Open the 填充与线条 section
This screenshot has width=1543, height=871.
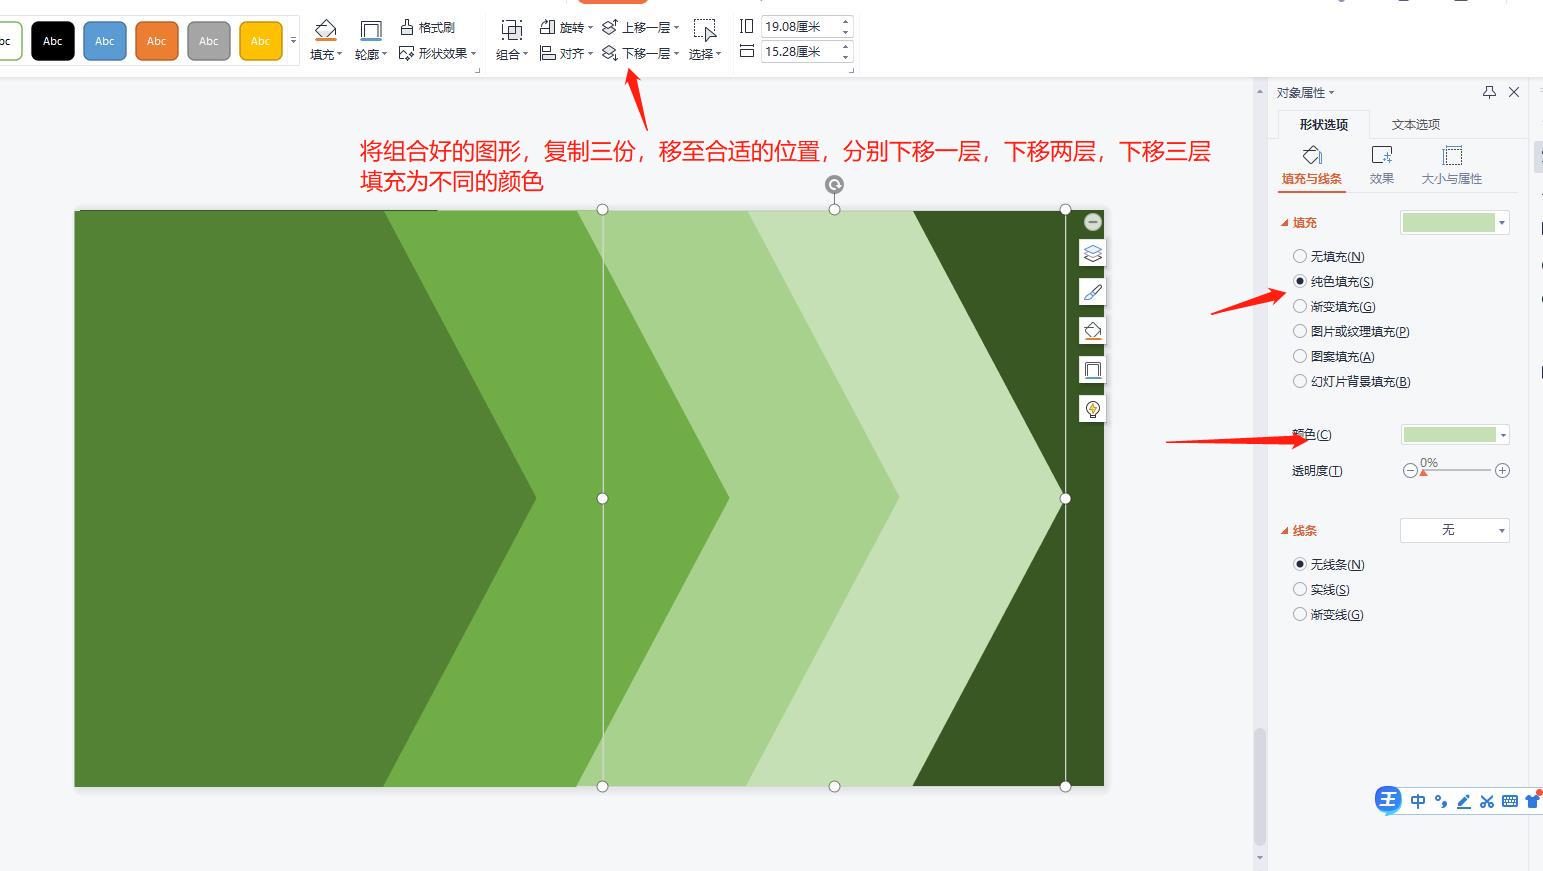pyautogui.click(x=1312, y=166)
